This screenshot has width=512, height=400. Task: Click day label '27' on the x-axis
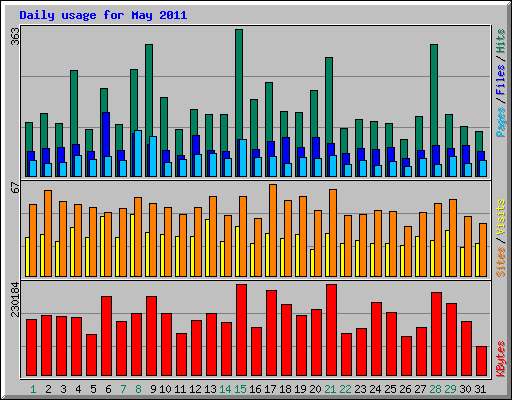[420, 389]
